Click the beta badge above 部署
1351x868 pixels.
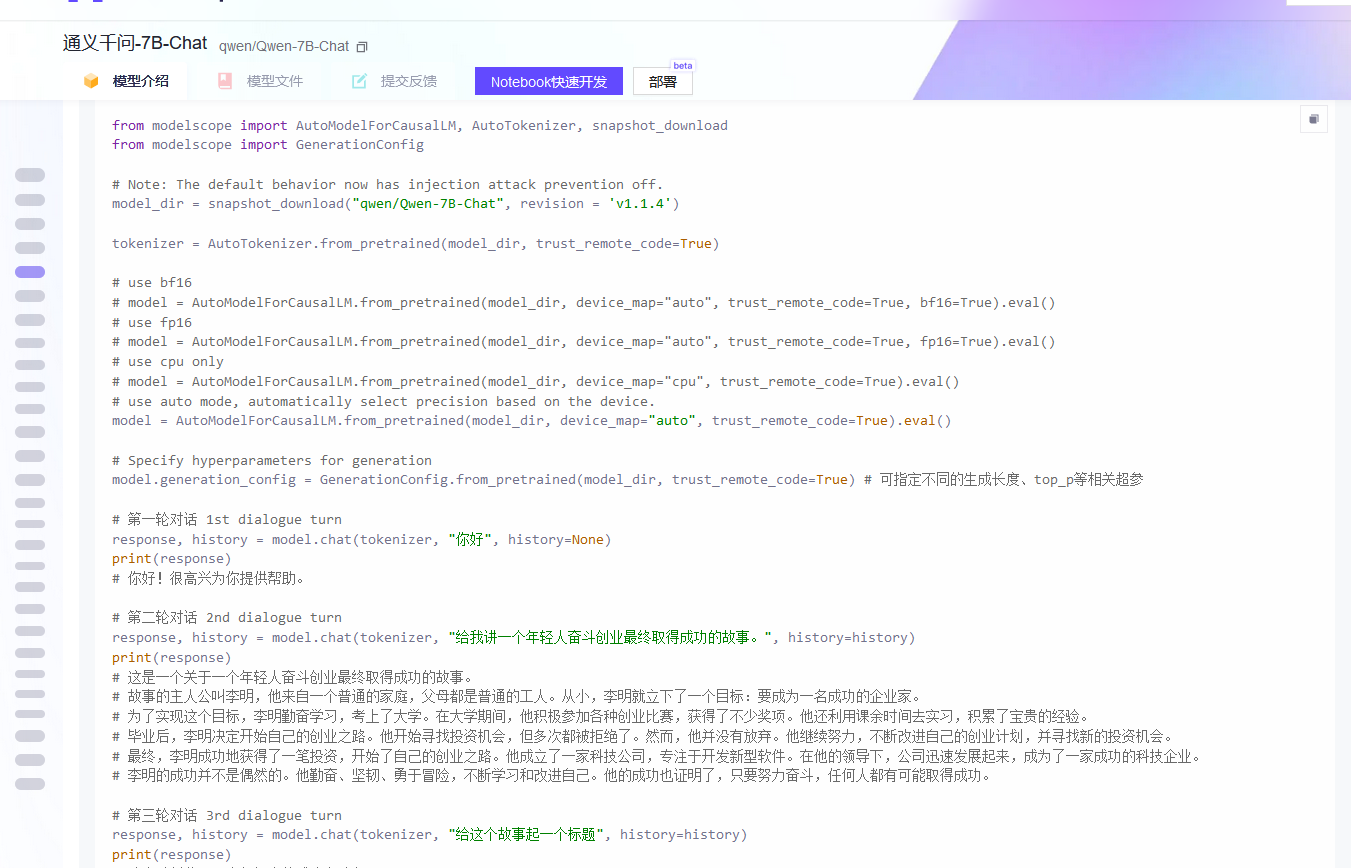(682, 65)
